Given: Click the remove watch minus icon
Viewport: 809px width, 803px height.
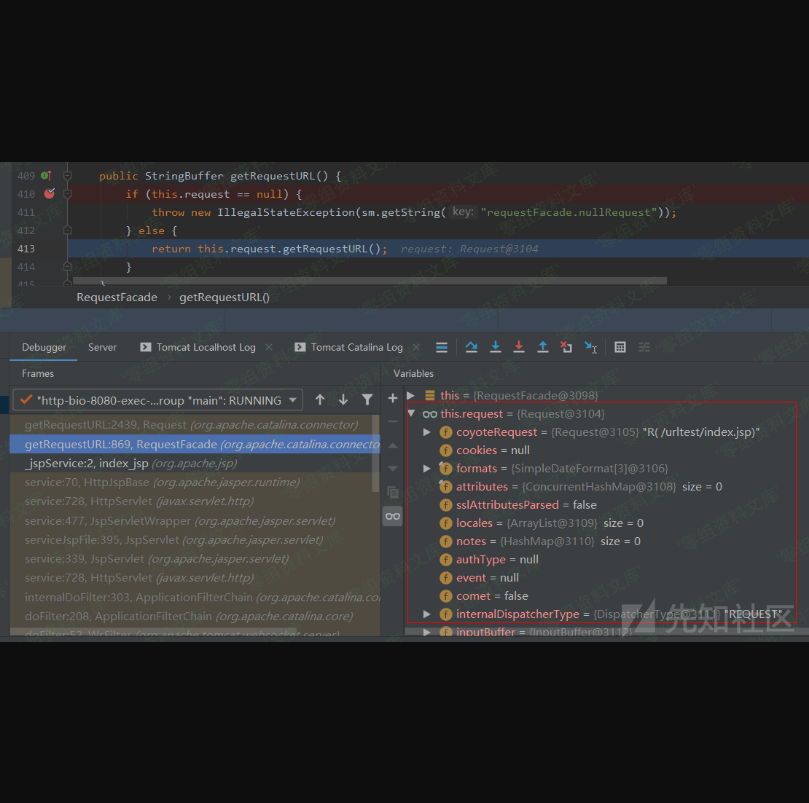Looking at the screenshot, I should pyautogui.click(x=393, y=422).
